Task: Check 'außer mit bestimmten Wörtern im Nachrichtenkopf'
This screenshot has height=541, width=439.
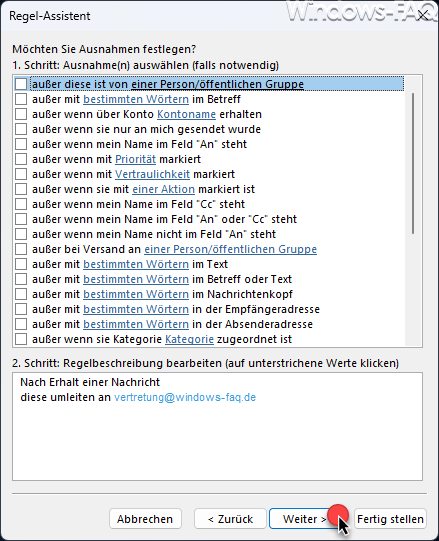Action: pos(21,294)
